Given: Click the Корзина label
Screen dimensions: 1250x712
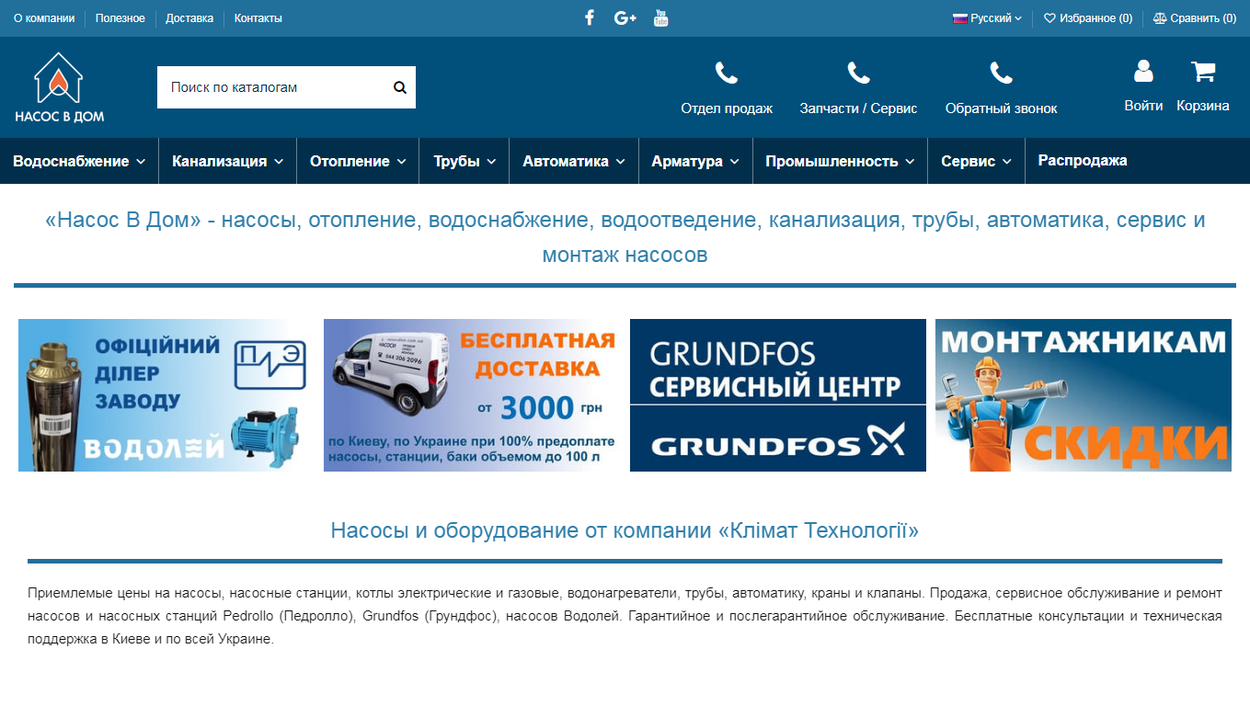Looking at the screenshot, I should [x=1203, y=105].
